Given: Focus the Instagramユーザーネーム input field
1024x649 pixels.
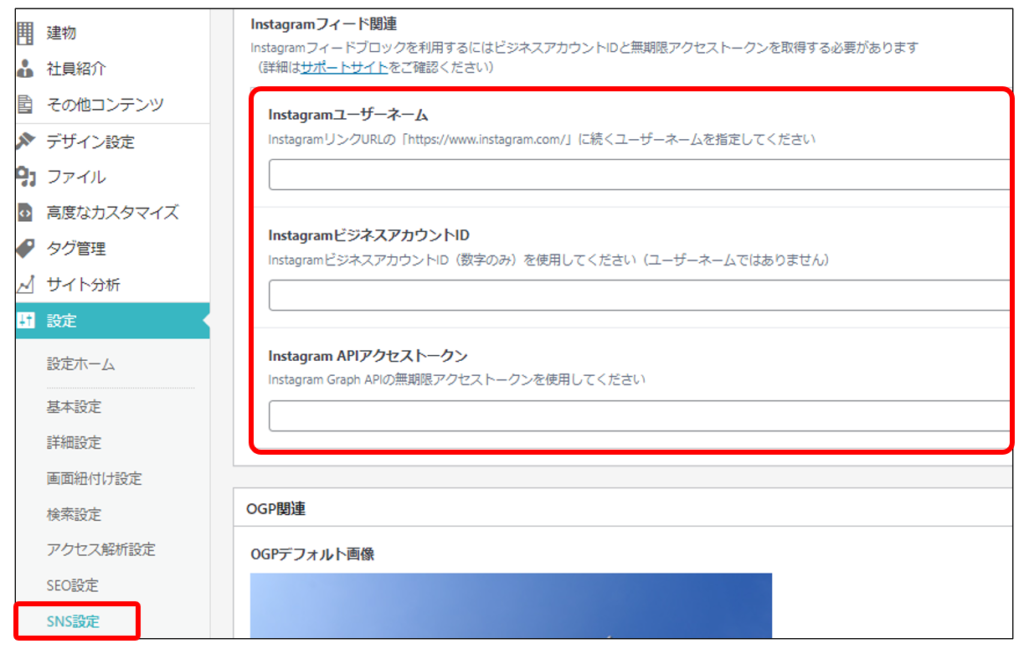Looking at the screenshot, I should tap(640, 175).
